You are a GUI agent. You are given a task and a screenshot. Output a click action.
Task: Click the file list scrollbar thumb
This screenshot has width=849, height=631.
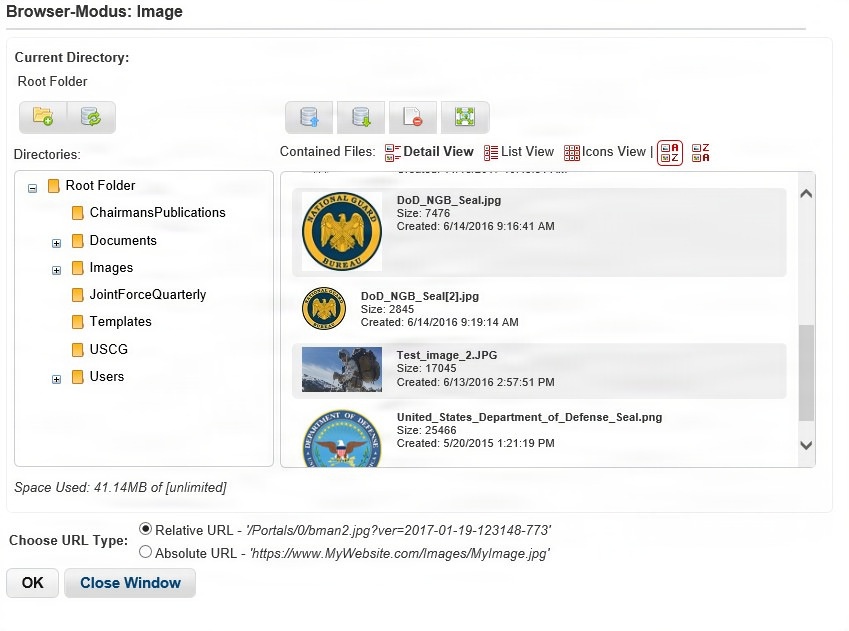click(806, 373)
